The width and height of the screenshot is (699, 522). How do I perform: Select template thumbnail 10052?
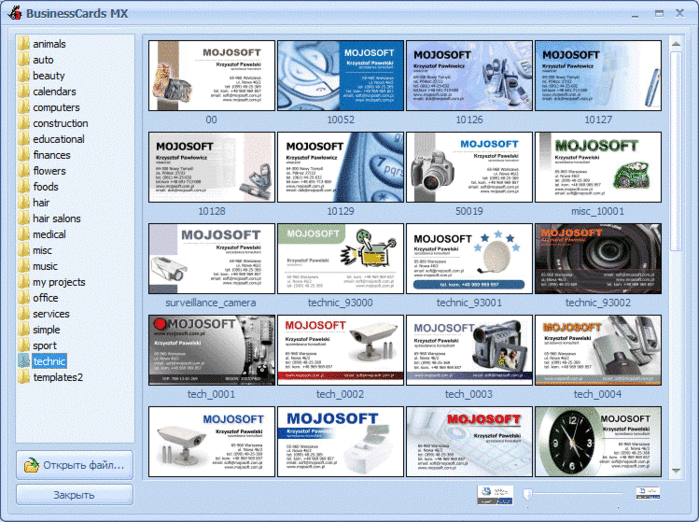point(341,75)
